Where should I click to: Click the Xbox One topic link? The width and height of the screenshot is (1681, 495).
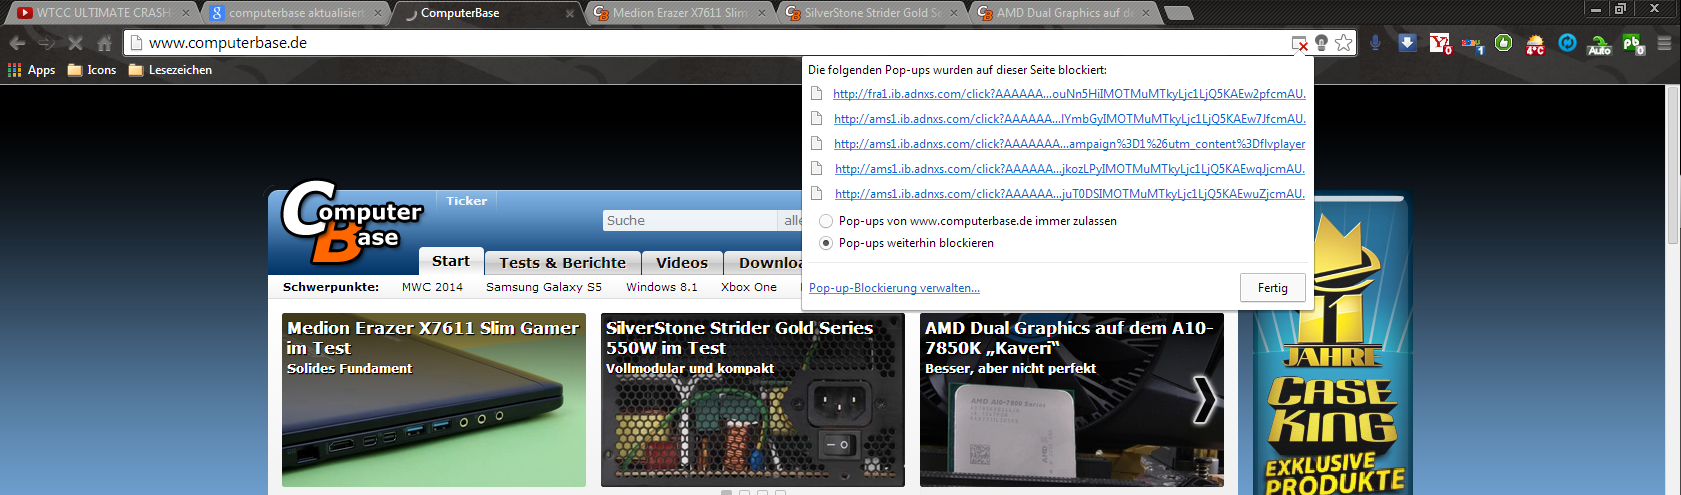click(x=749, y=287)
